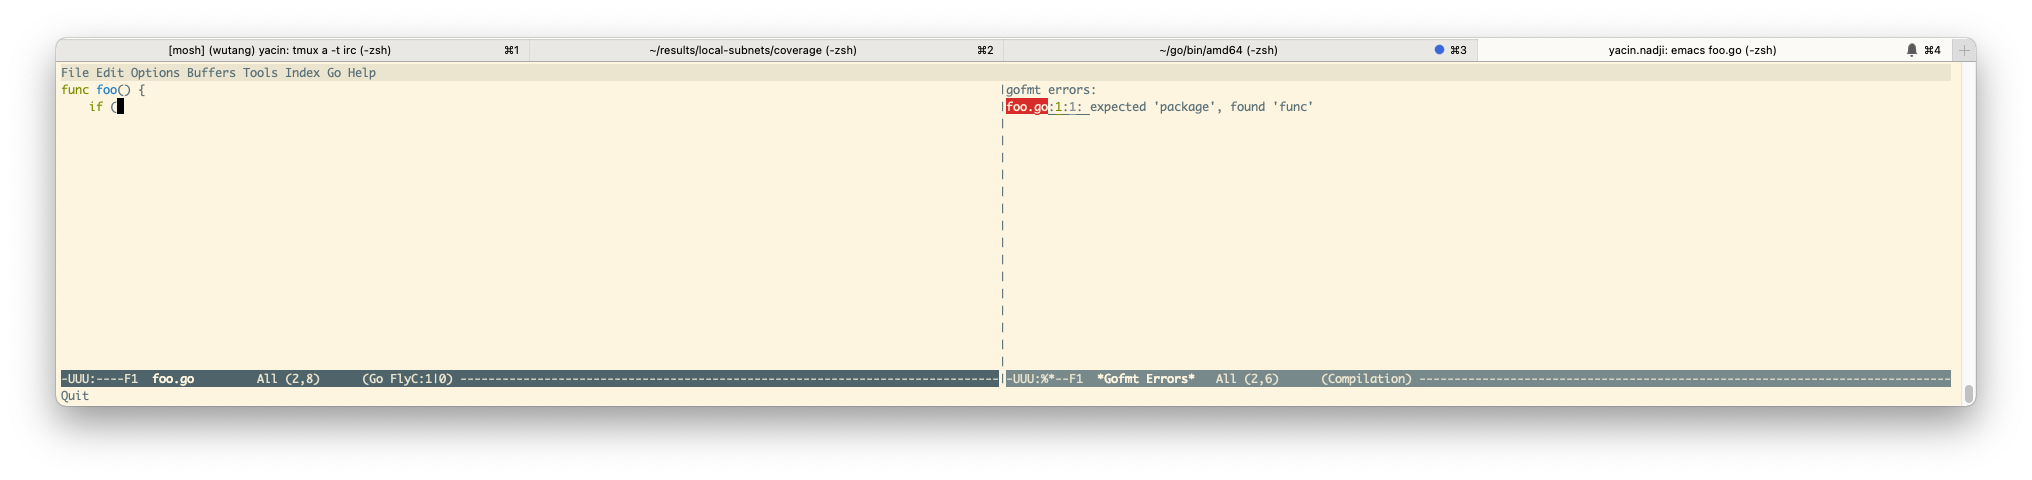
Task: Switch to the ~/go/bin/amd64 tab
Action: point(1240,50)
